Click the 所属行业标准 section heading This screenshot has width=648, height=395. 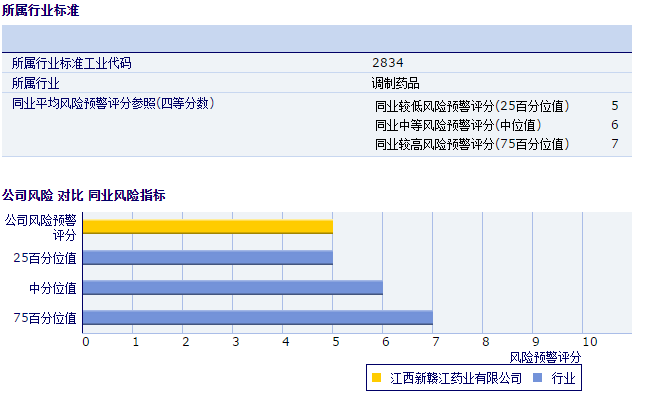click(x=40, y=10)
